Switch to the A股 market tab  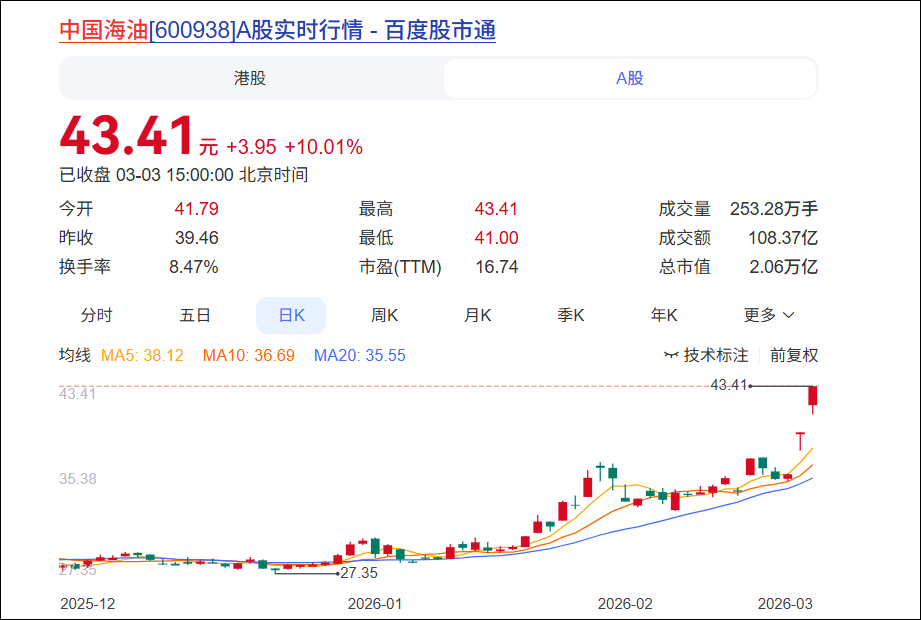pyautogui.click(x=629, y=78)
